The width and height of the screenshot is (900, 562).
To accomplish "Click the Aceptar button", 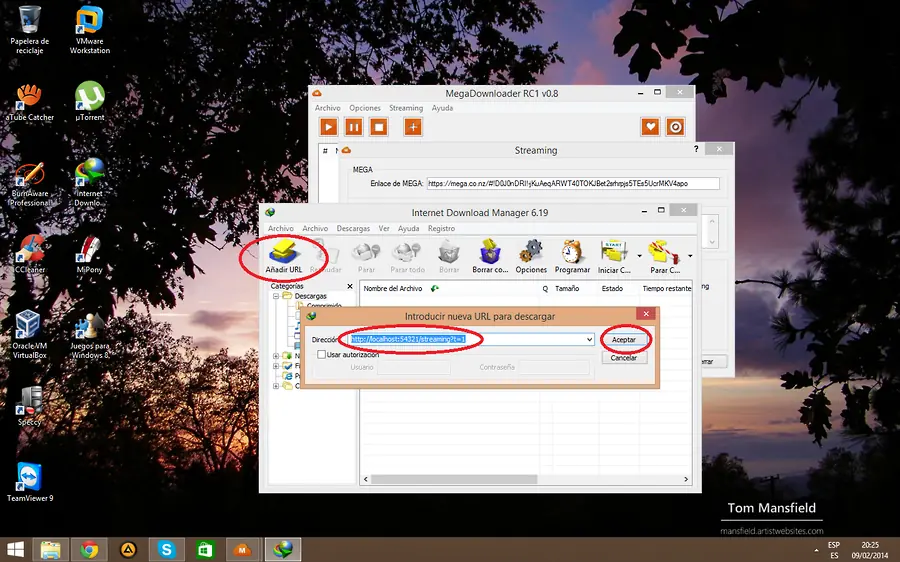I will click(x=624, y=340).
